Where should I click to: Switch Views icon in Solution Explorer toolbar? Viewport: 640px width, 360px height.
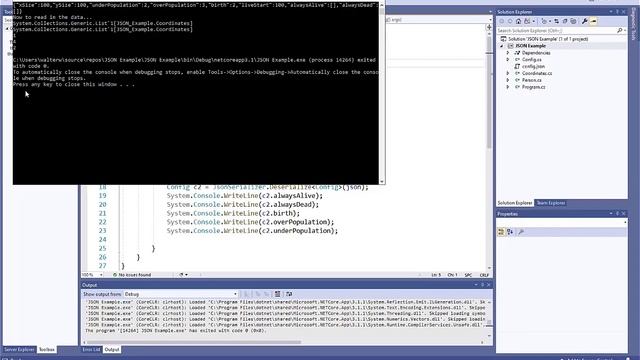(527, 21)
